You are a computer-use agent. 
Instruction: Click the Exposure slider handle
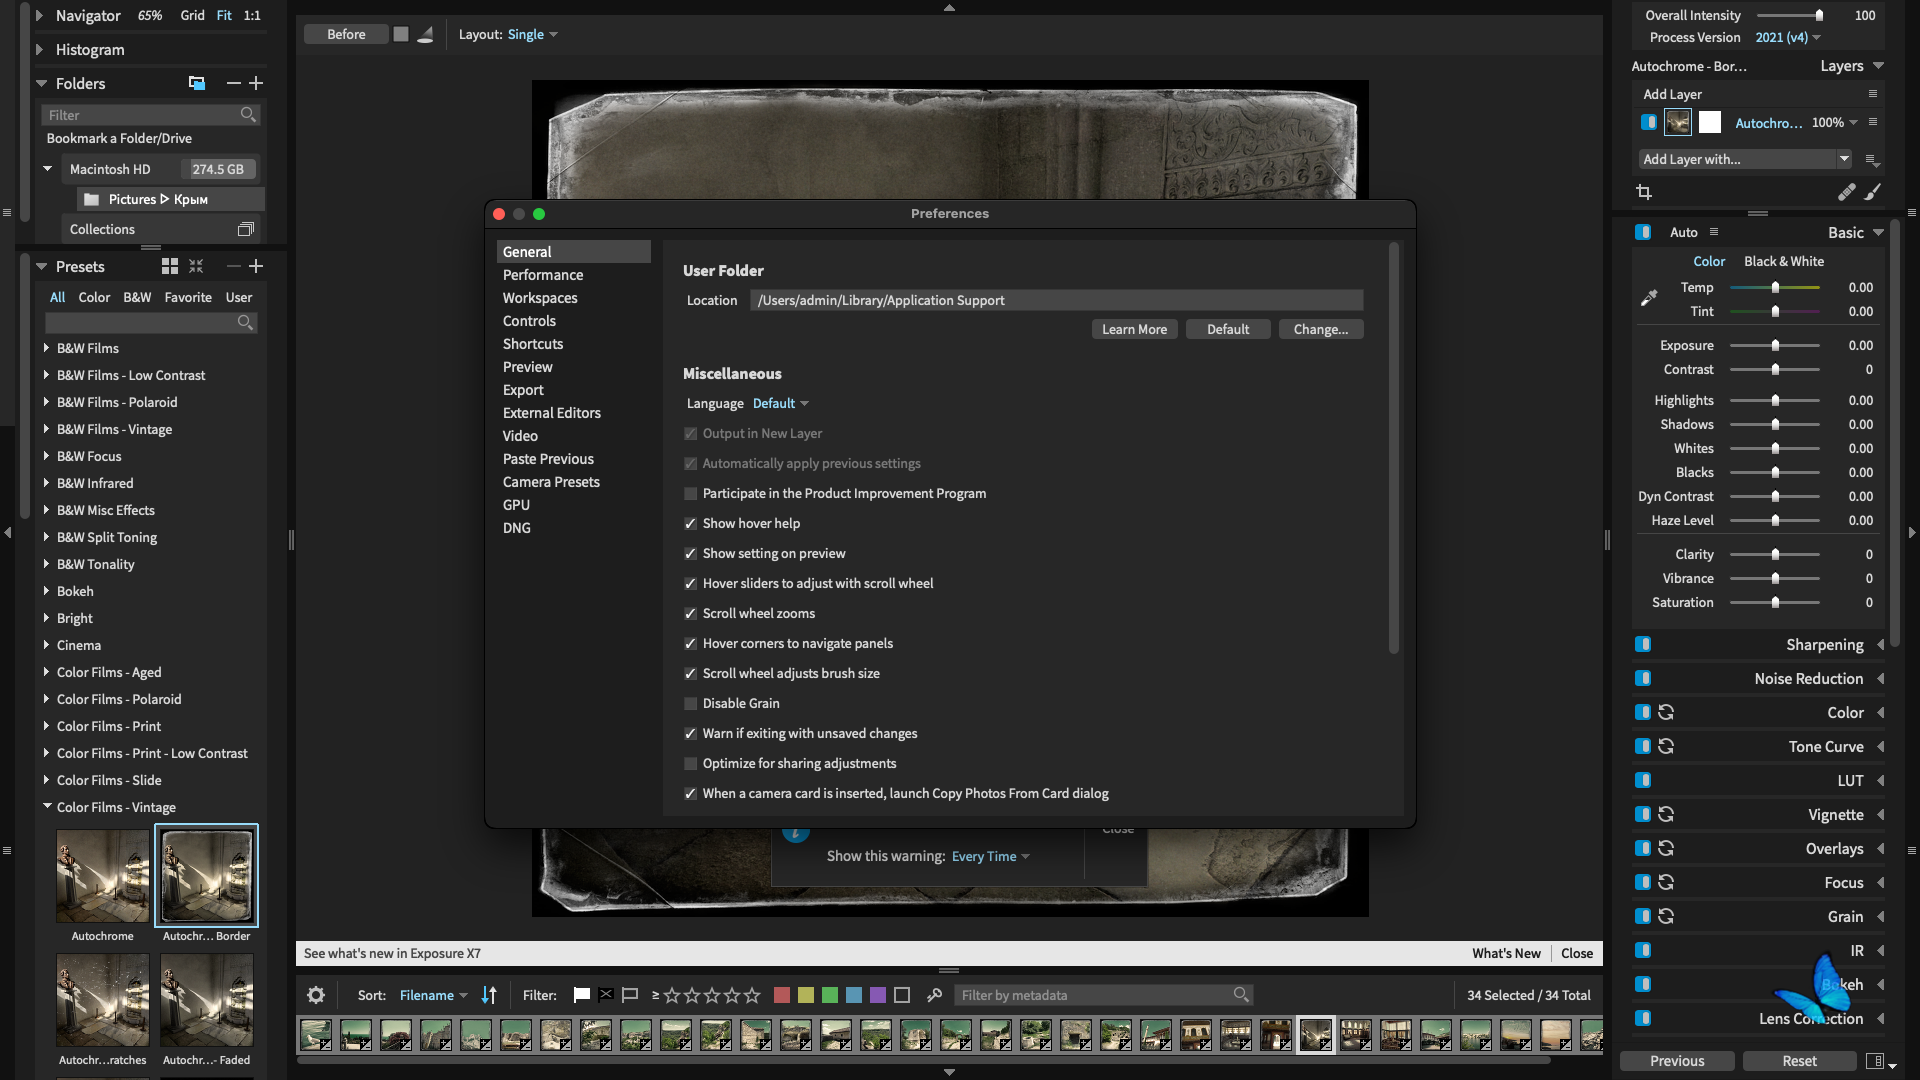coord(1775,345)
